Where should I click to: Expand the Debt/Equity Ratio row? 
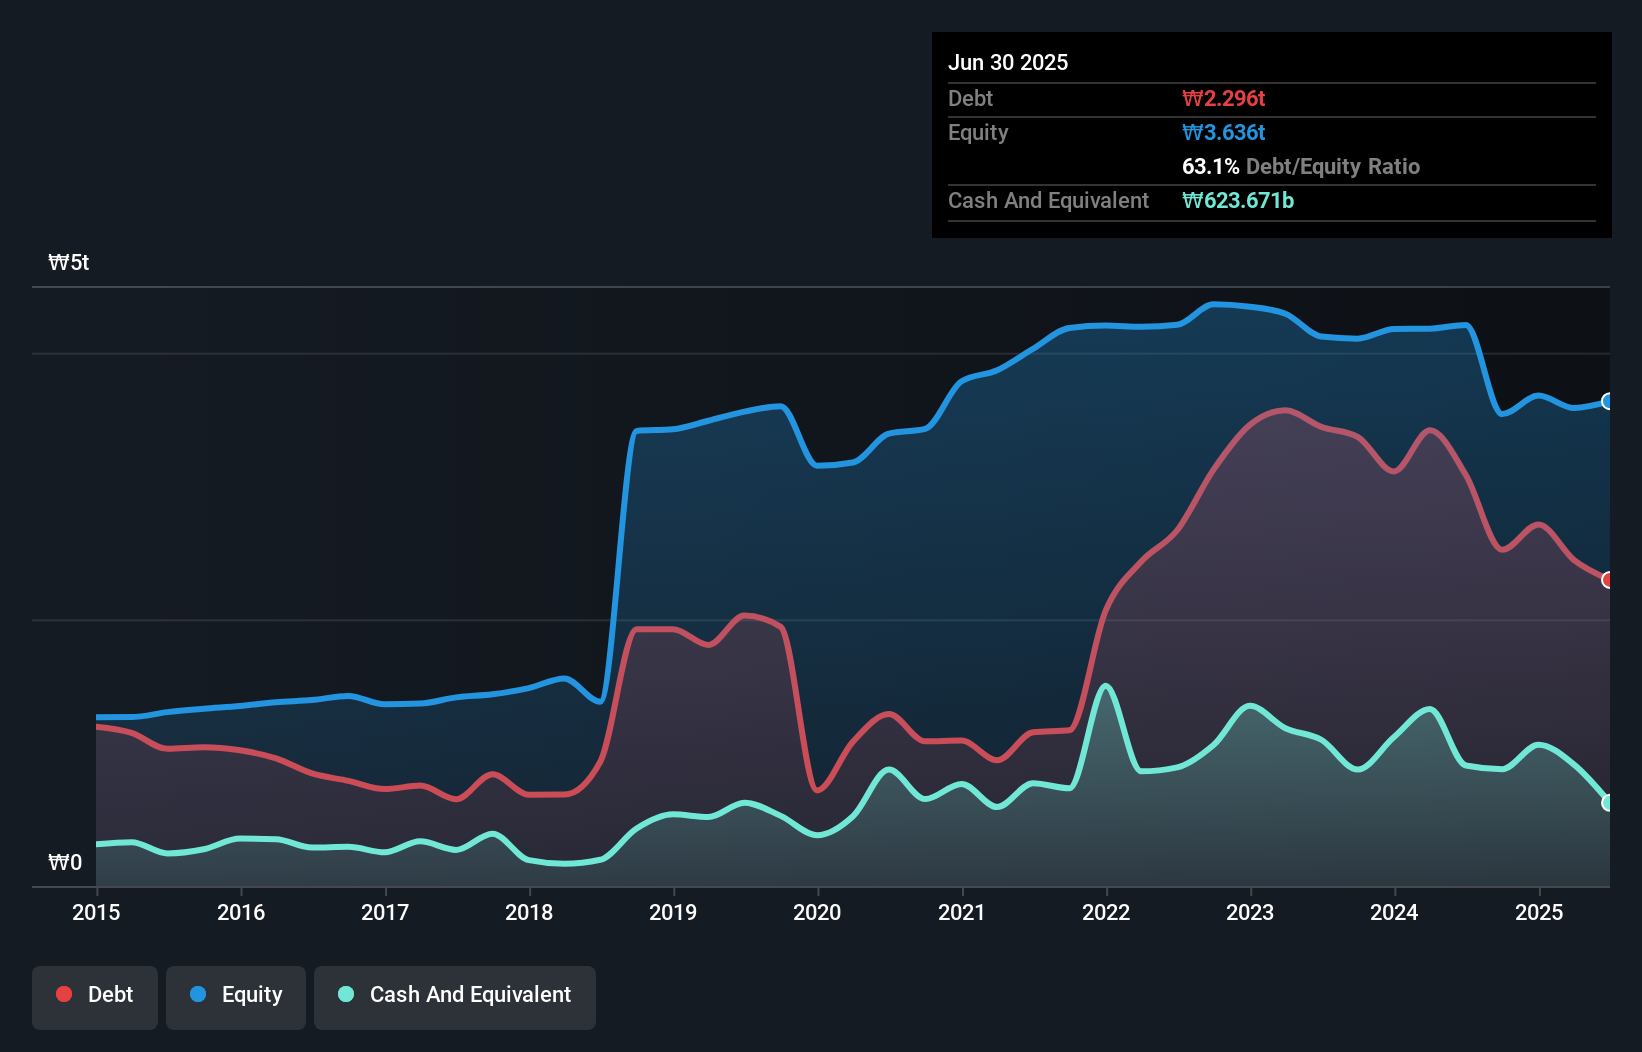coord(1300,167)
